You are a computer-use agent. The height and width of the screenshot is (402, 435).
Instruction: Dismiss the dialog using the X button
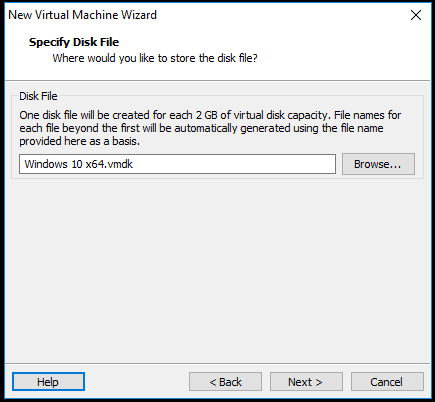point(416,15)
